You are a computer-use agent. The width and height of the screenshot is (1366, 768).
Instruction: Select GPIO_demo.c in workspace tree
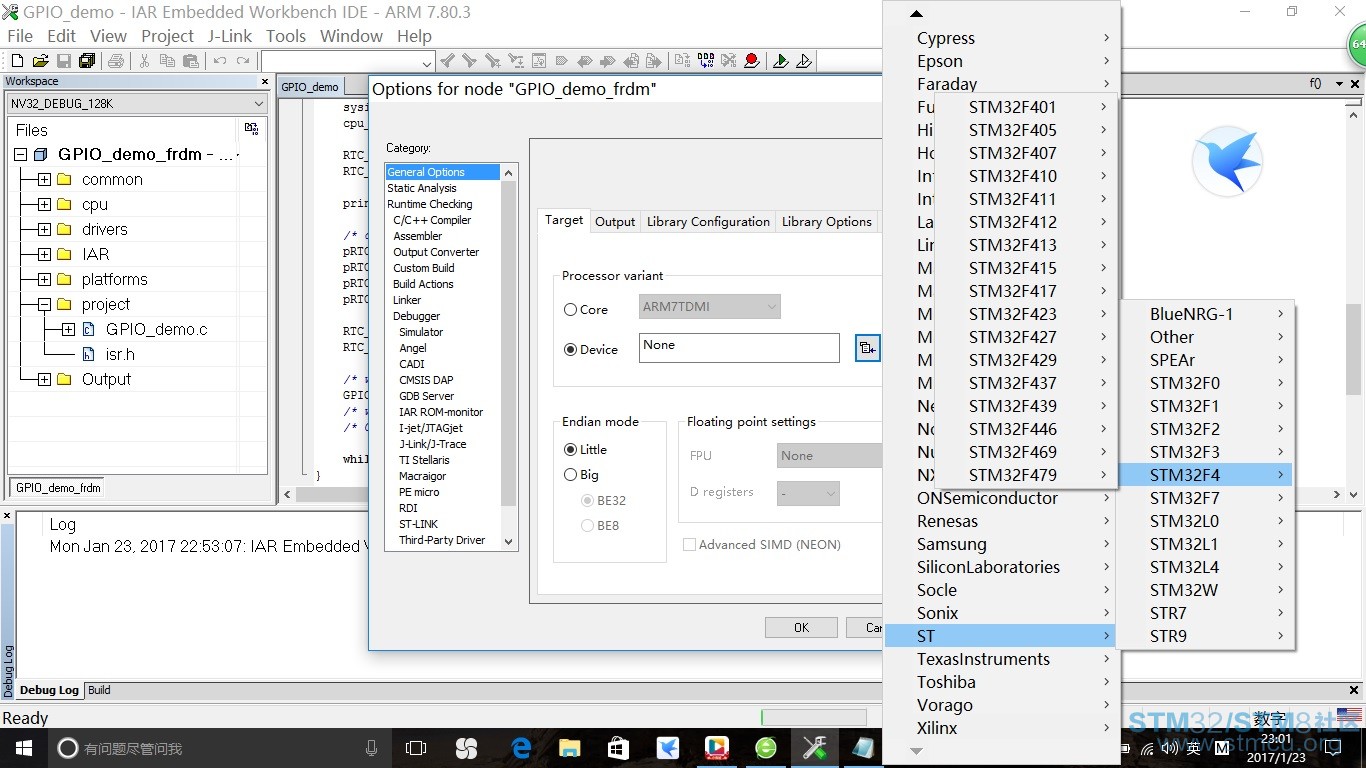156,329
